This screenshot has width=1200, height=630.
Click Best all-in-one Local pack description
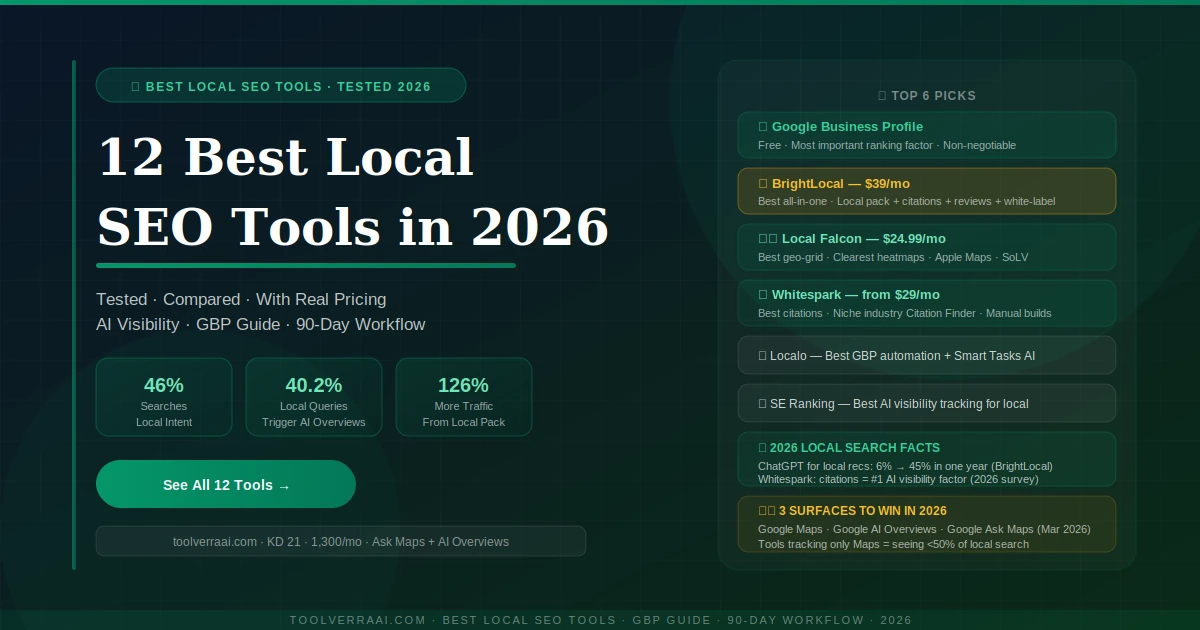click(906, 201)
